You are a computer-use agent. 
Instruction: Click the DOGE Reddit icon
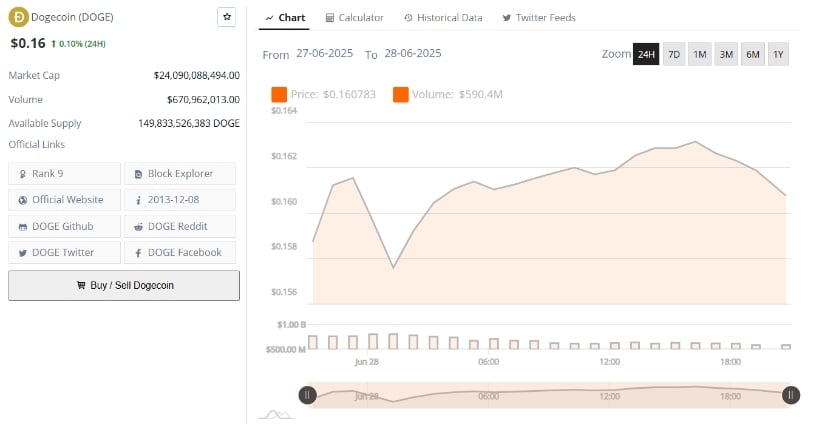(x=138, y=227)
